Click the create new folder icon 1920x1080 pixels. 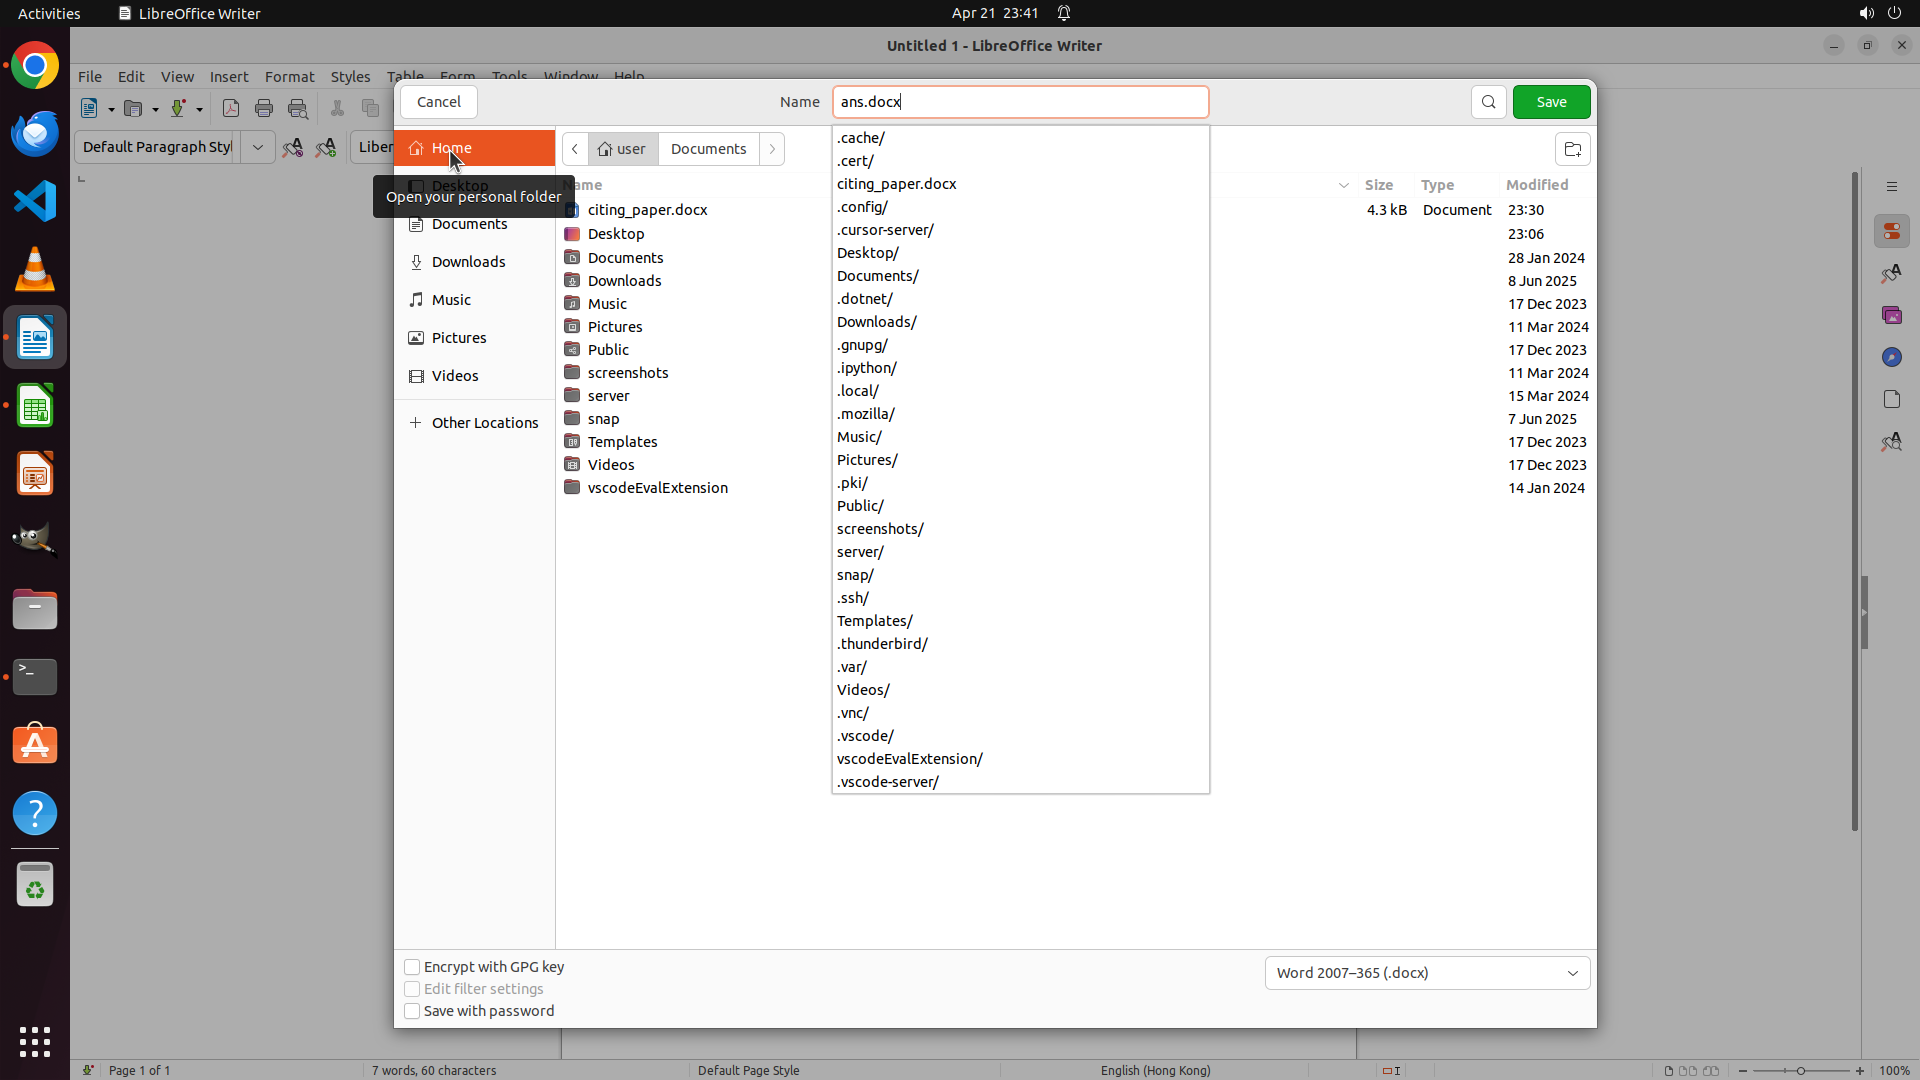click(x=1572, y=149)
